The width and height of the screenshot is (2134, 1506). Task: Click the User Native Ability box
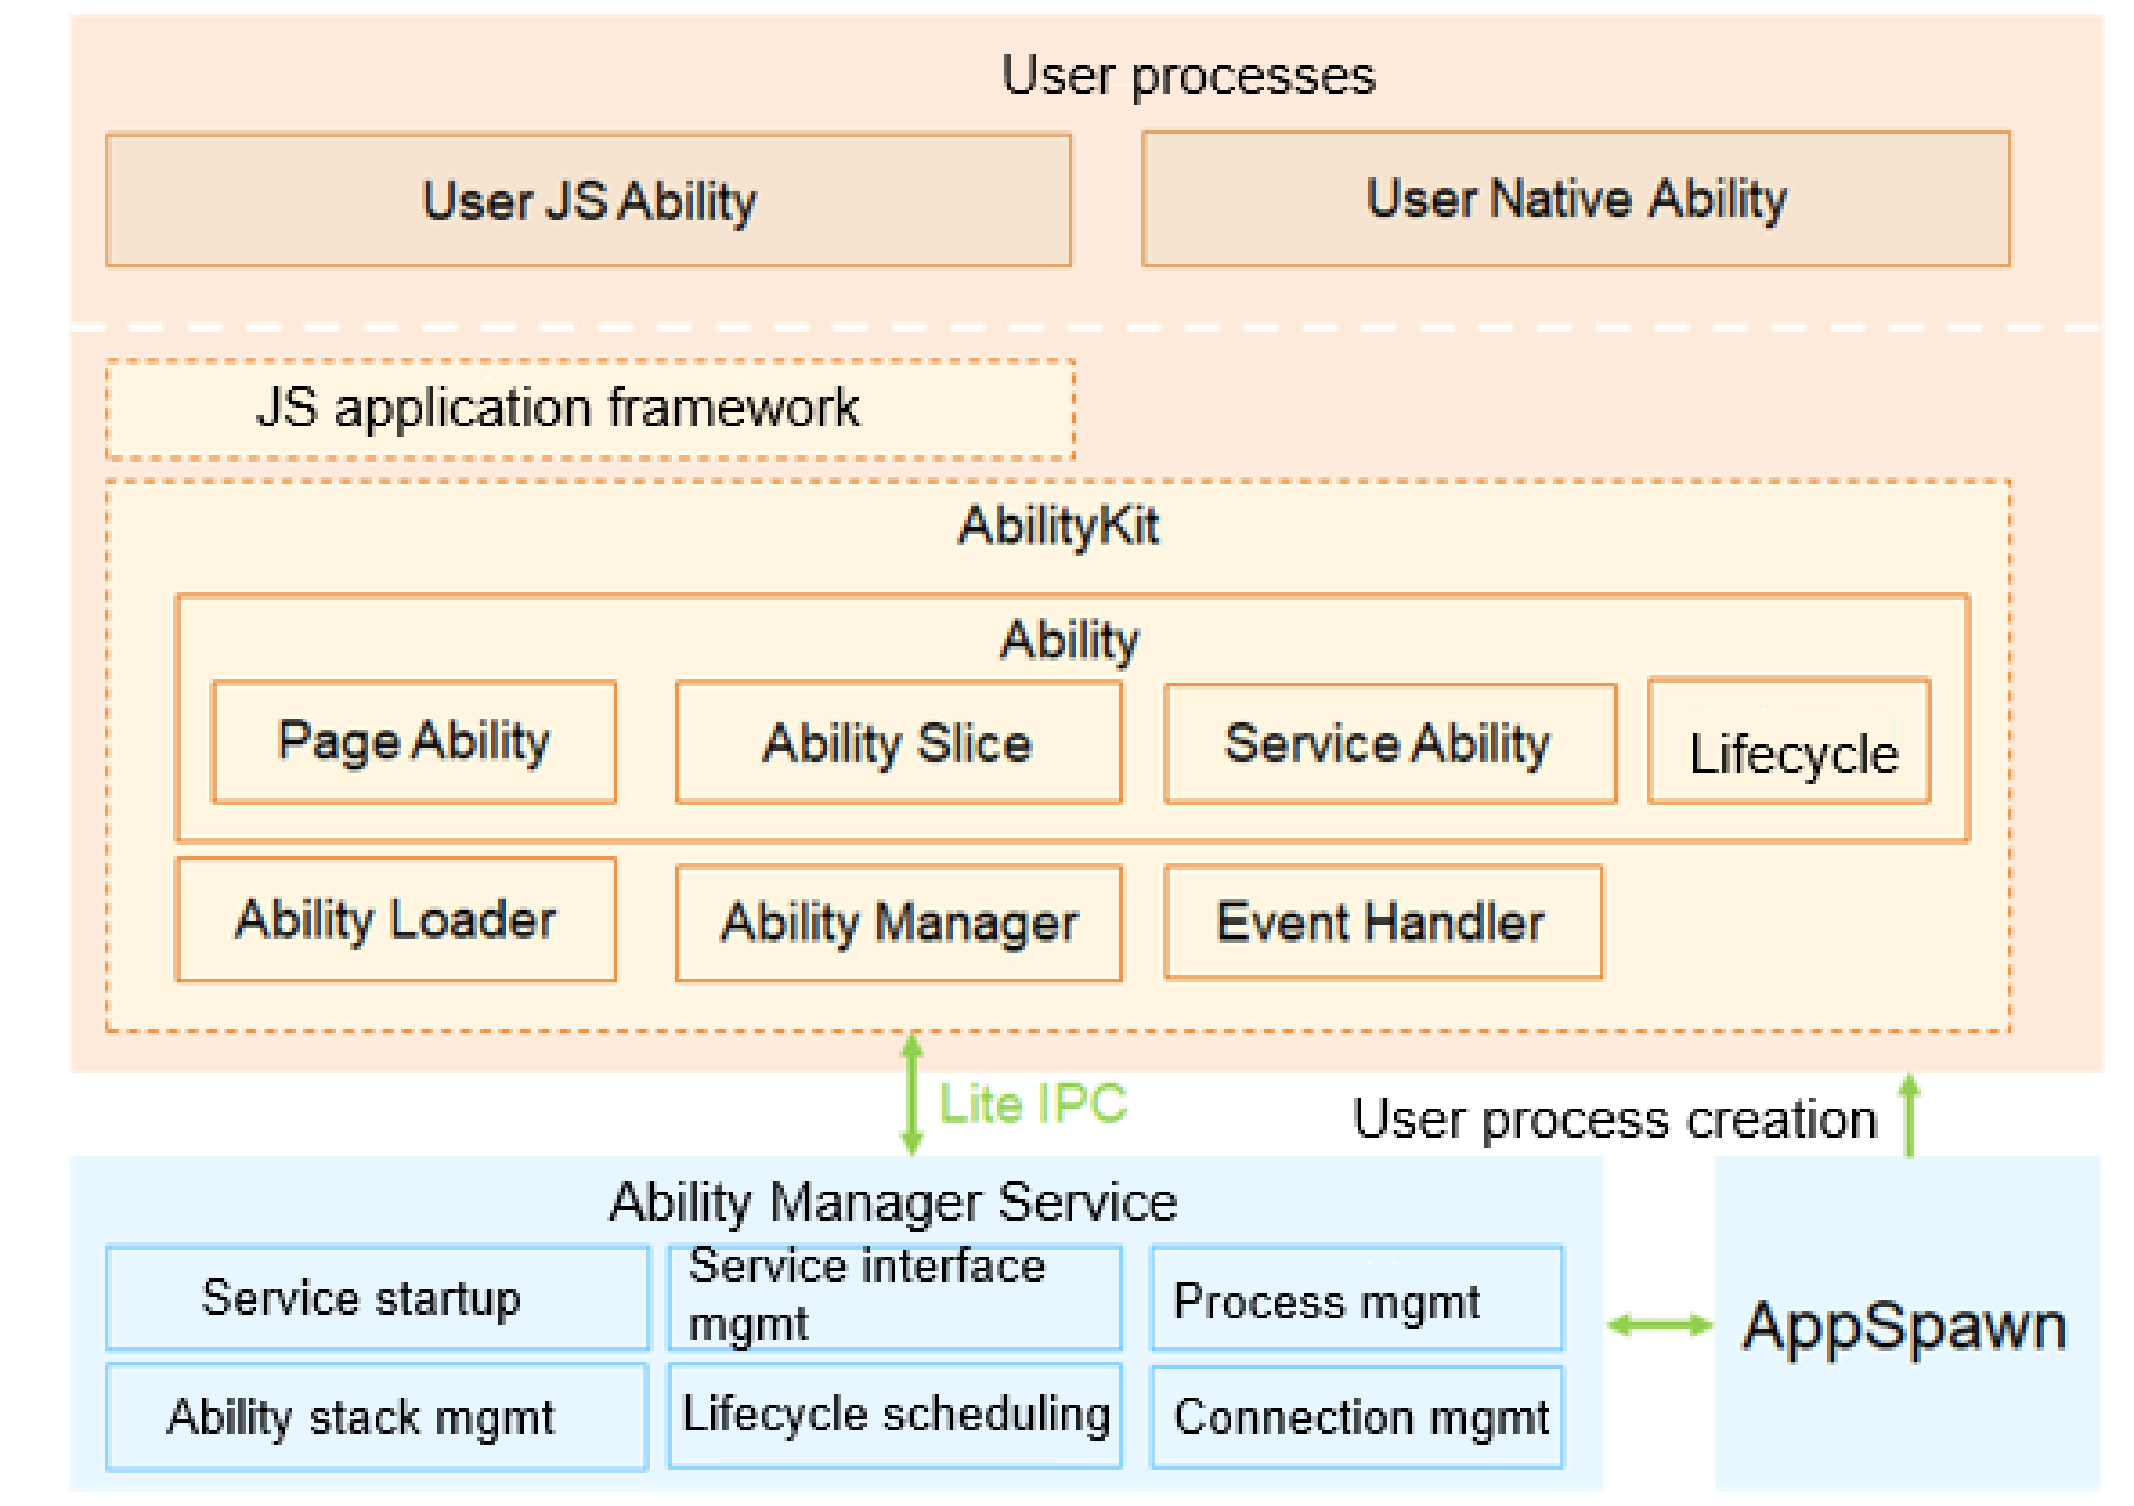click(x=1575, y=198)
